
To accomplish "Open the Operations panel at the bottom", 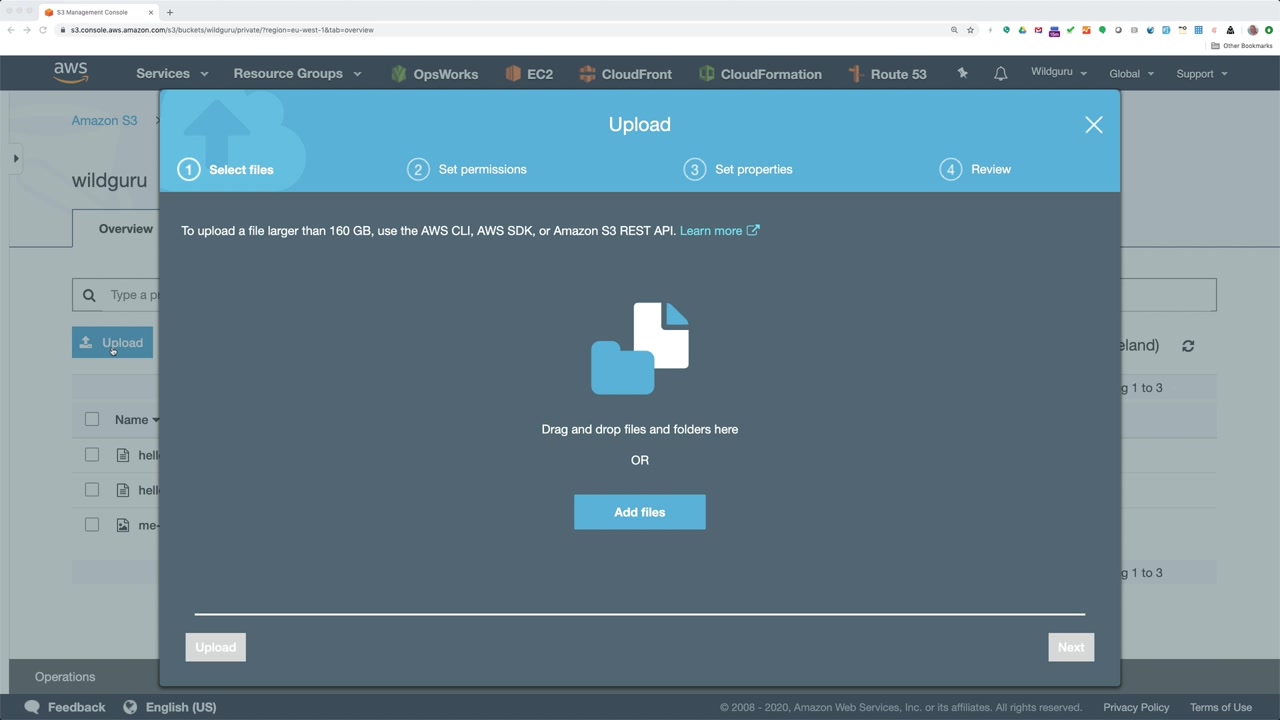I will click(65, 677).
